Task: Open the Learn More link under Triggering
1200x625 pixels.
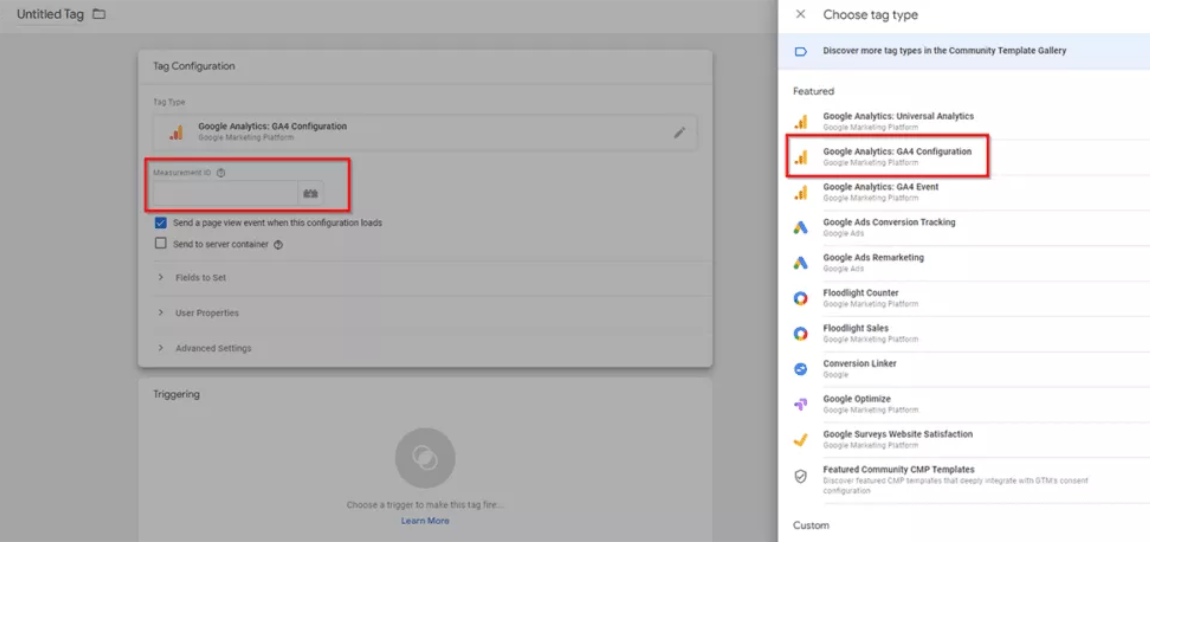Action: coord(425,521)
